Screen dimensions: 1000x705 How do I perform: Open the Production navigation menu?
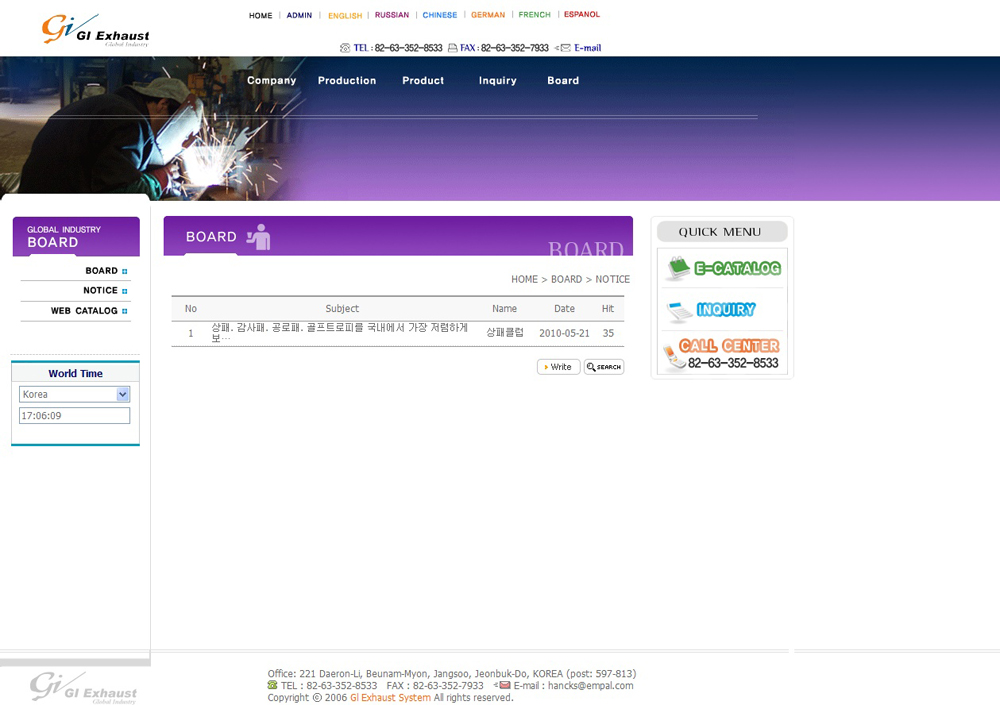pyautogui.click(x=347, y=81)
